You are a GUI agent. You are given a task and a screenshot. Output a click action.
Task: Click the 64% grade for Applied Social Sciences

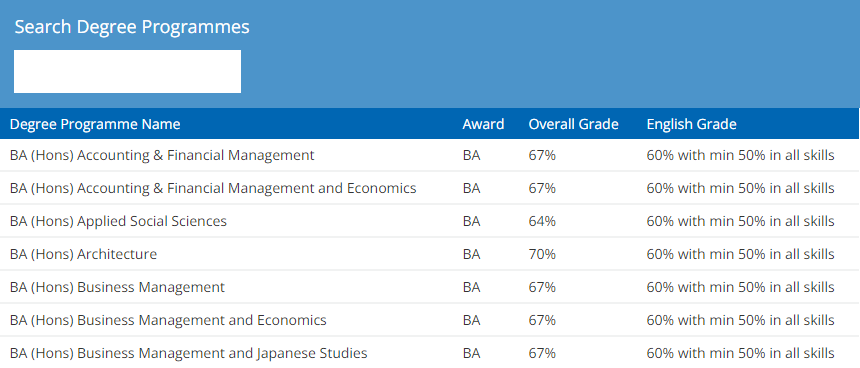[542, 222]
